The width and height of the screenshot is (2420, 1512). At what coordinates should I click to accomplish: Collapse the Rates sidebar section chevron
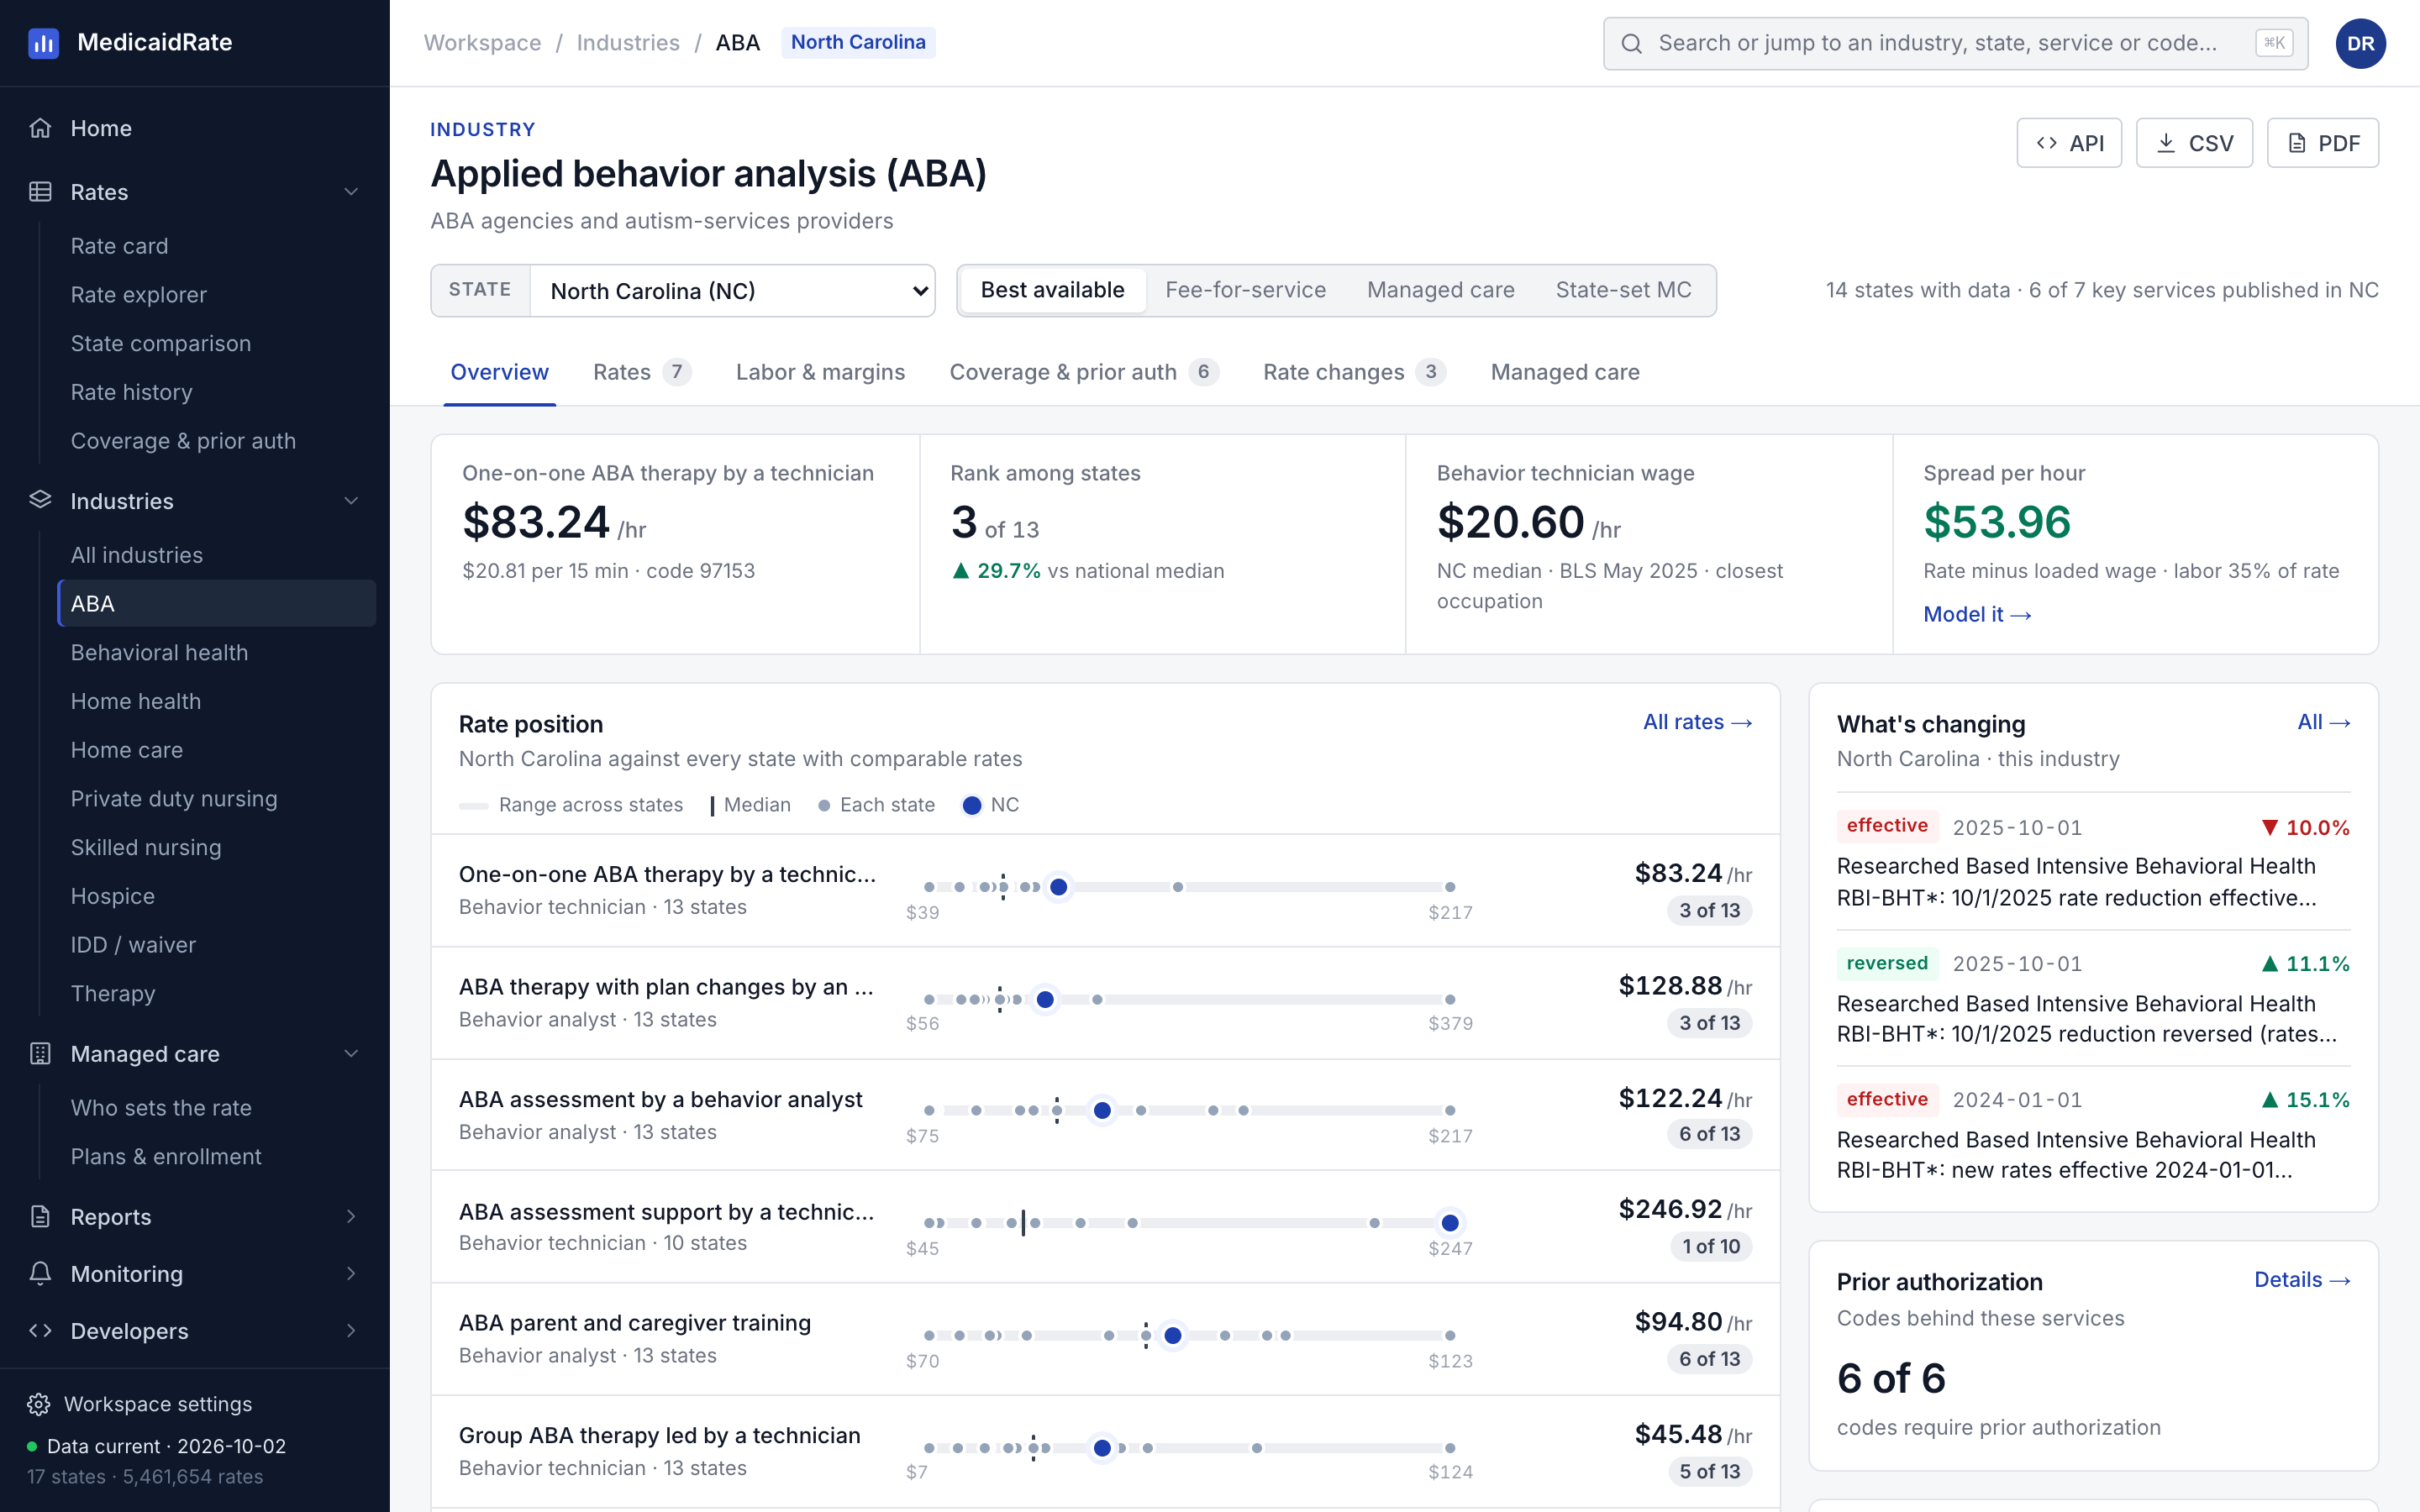click(351, 192)
